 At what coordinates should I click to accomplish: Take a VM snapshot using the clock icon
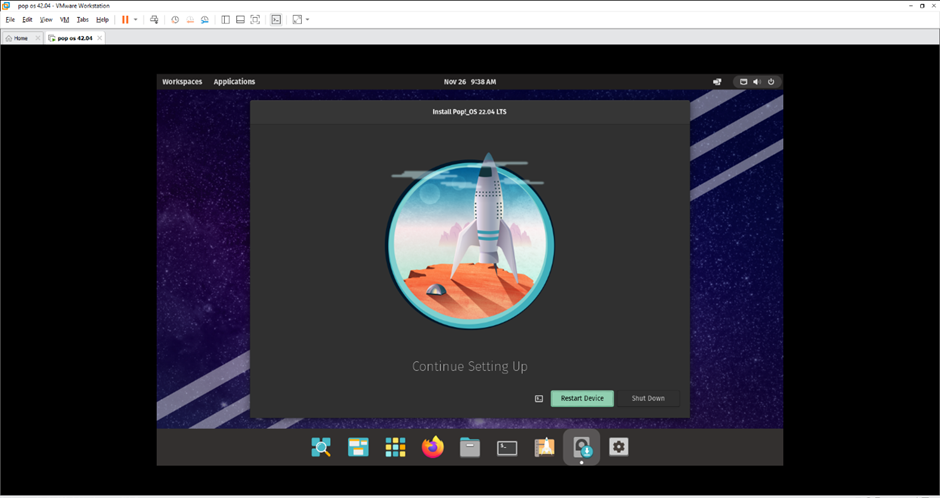175,19
